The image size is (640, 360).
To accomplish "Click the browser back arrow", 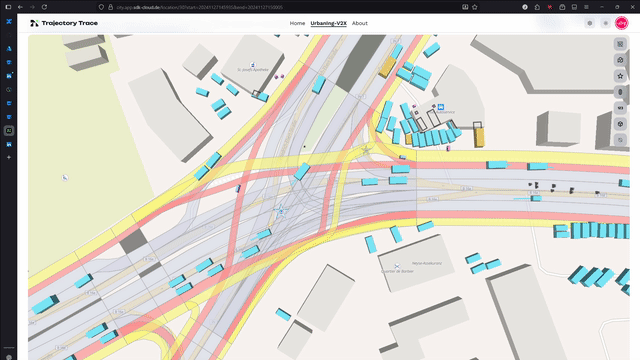I will tap(20, 7).
